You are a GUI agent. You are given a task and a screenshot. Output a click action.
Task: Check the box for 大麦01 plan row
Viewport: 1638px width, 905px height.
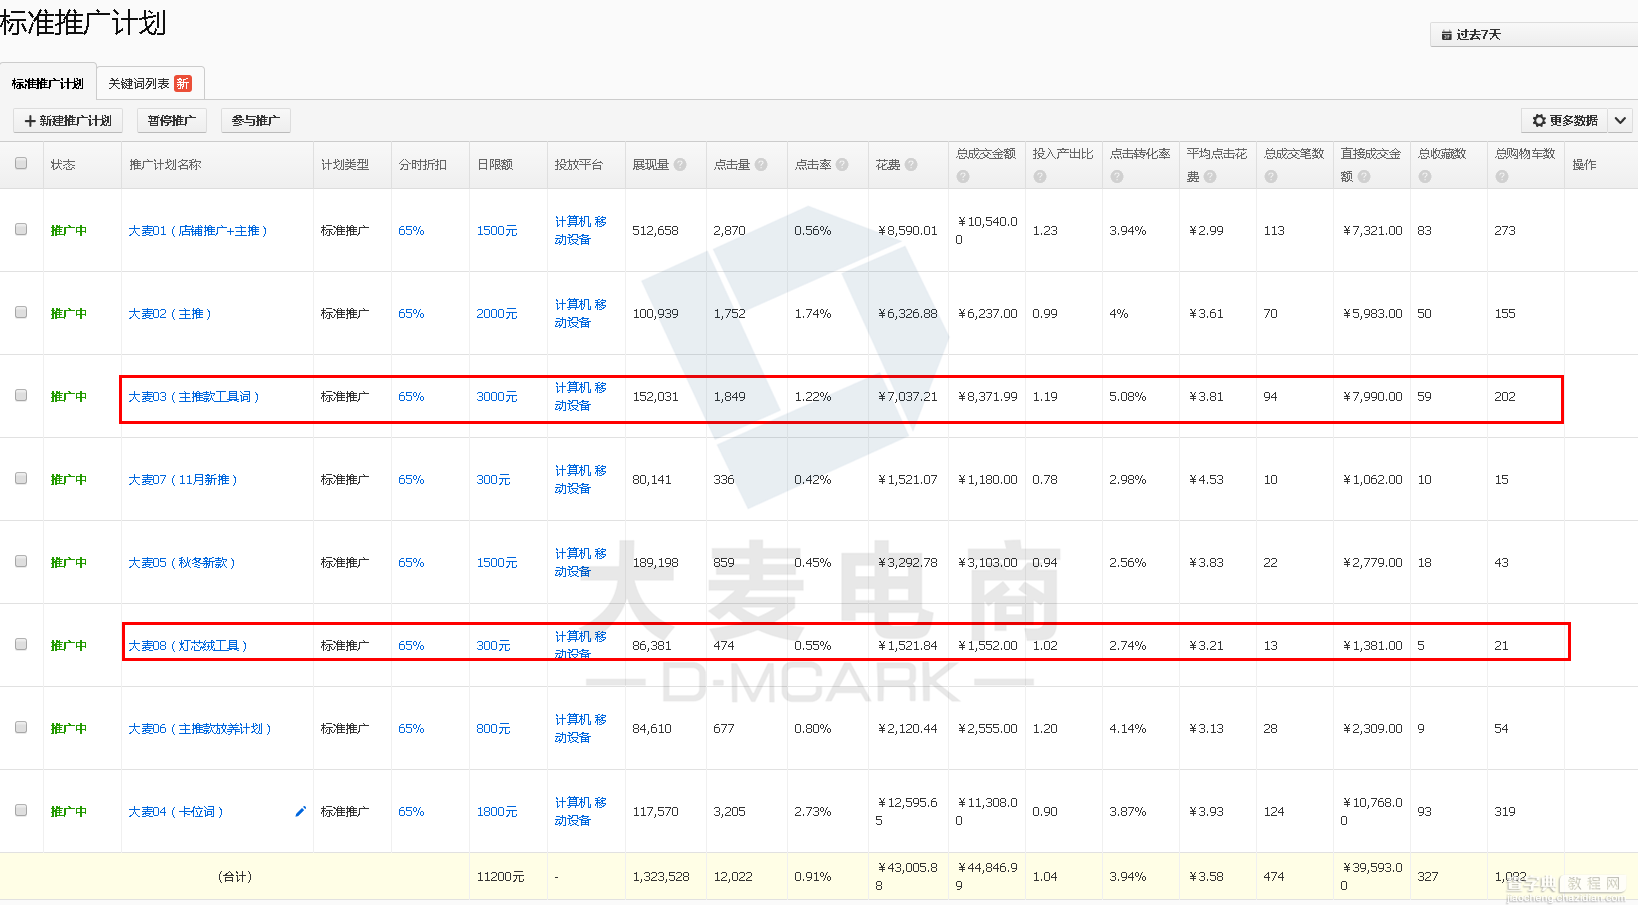(x=21, y=230)
